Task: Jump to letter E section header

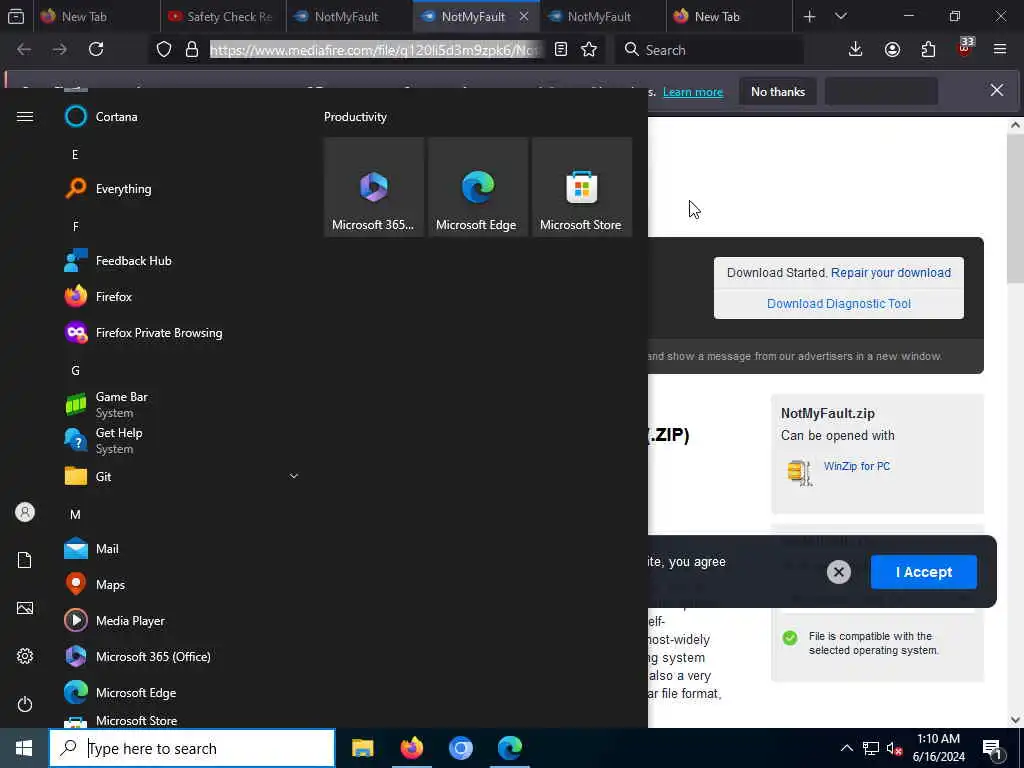Action: (x=75, y=154)
